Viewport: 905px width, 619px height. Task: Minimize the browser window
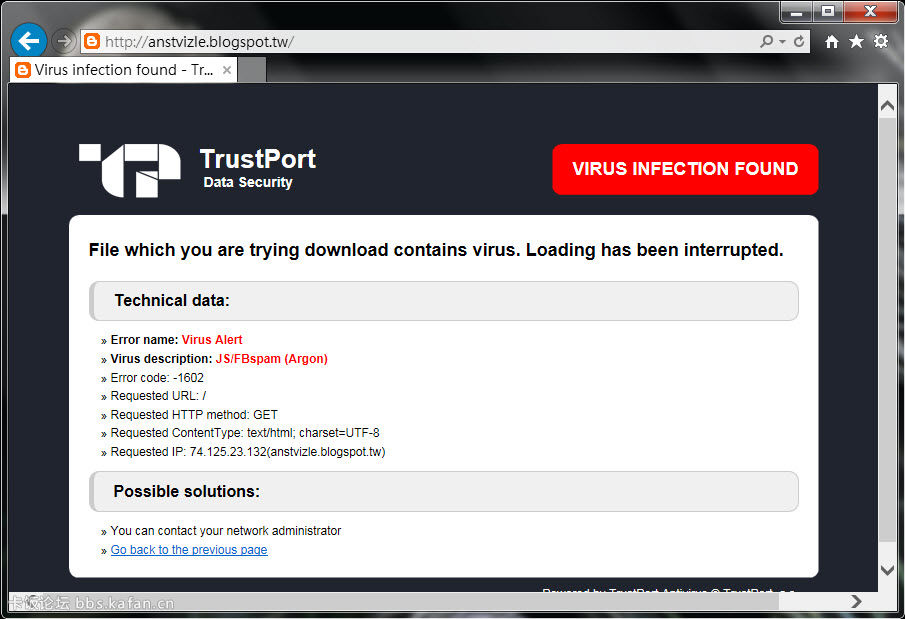click(x=796, y=12)
